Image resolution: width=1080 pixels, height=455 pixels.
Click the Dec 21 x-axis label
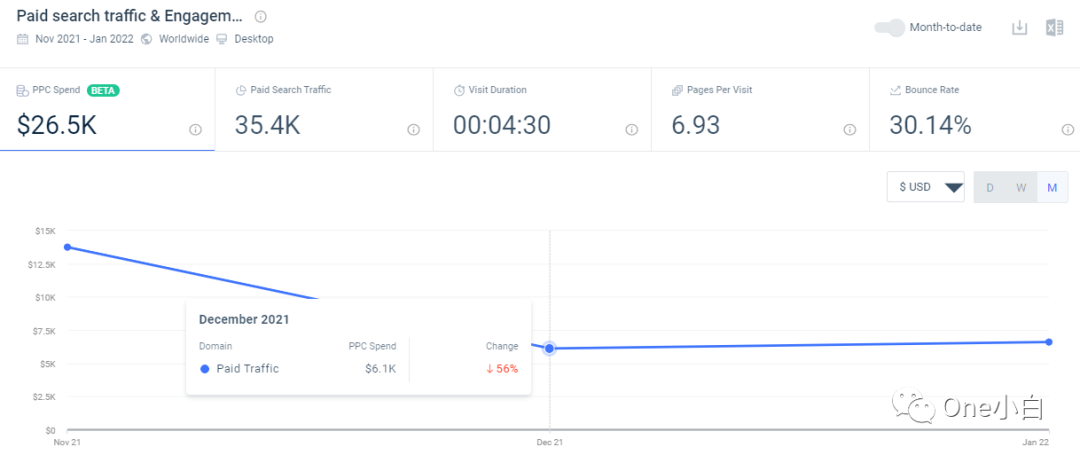coord(550,442)
